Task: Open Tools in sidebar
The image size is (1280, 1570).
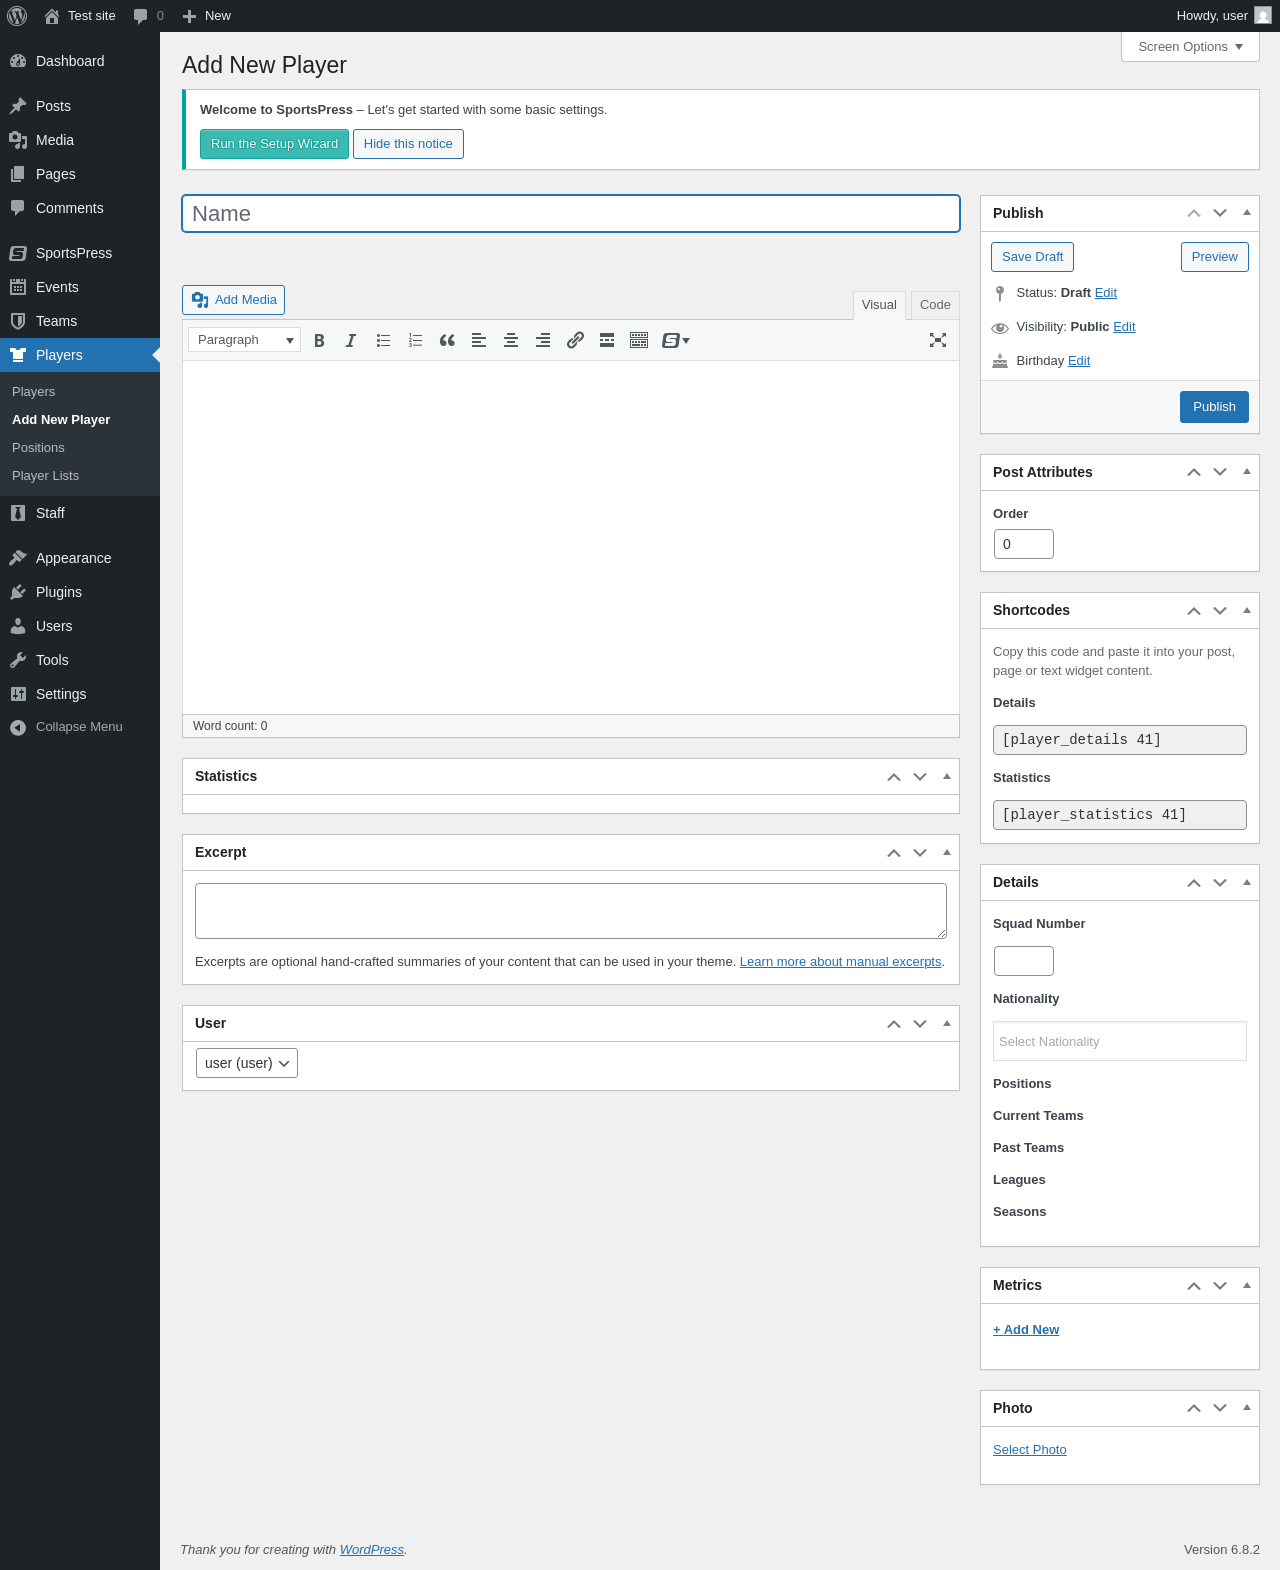Action: coord(80,660)
